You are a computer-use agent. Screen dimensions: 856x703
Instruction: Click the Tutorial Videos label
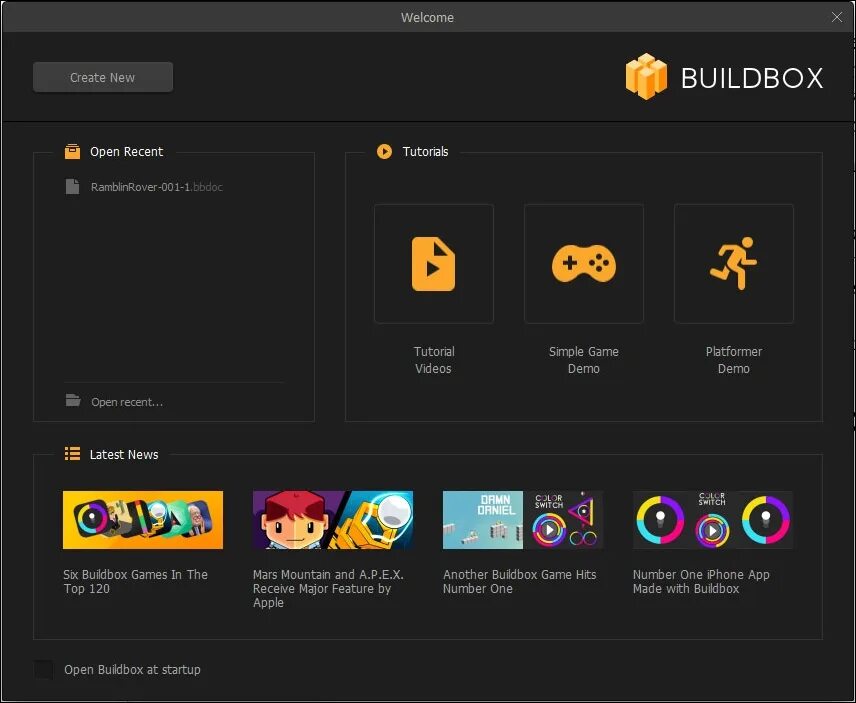tap(433, 360)
